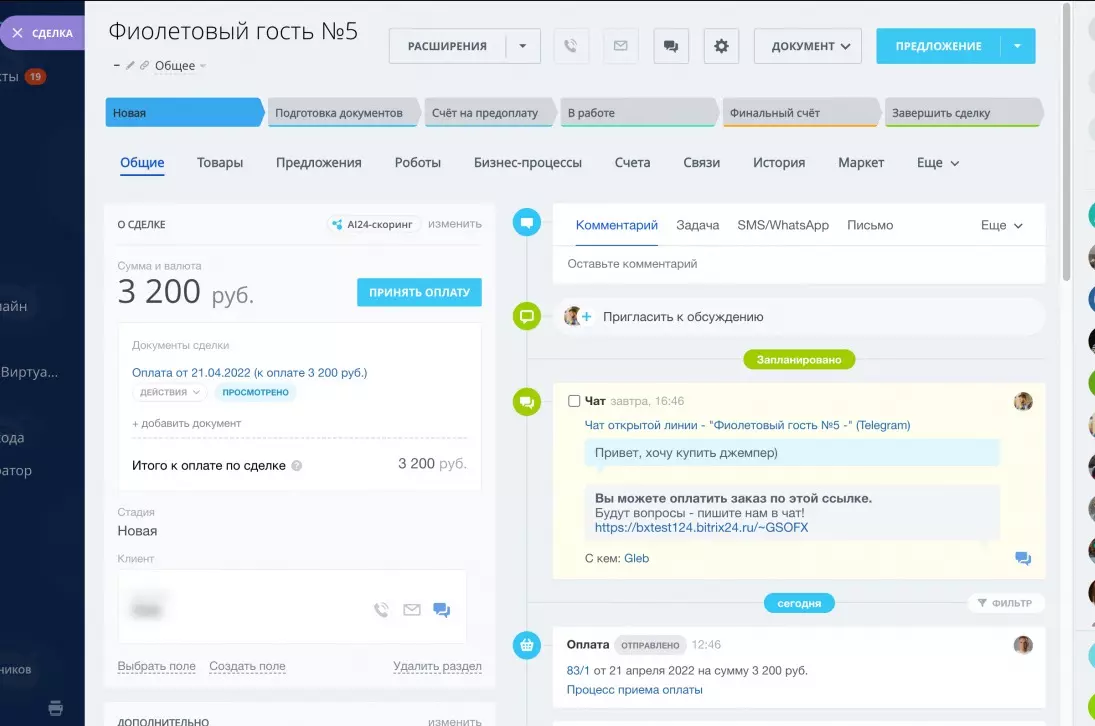Switch to the Товары tab
The image size is (1095, 726).
(220, 163)
